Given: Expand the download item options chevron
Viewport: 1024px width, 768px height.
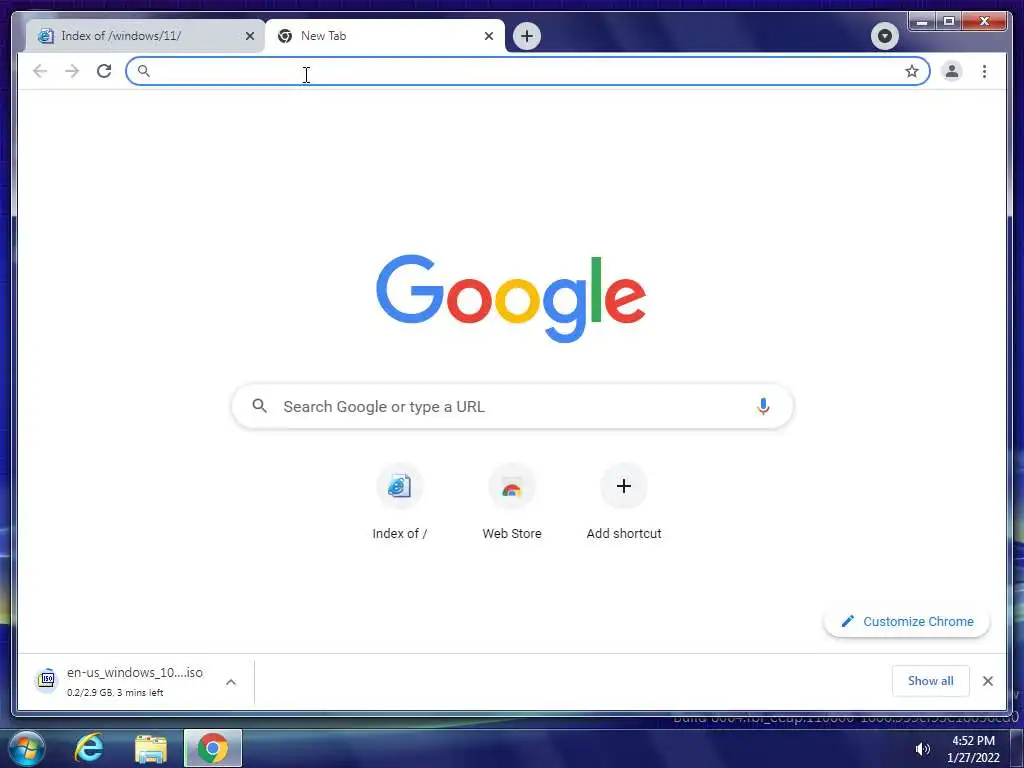Looking at the screenshot, I should (231, 682).
